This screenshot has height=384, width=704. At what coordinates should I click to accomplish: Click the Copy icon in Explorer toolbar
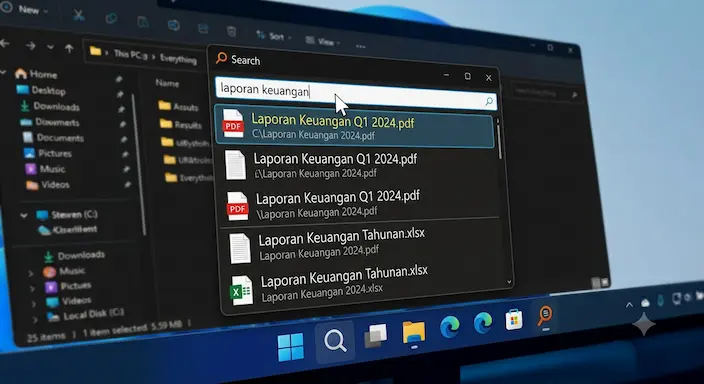(x=111, y=18)
